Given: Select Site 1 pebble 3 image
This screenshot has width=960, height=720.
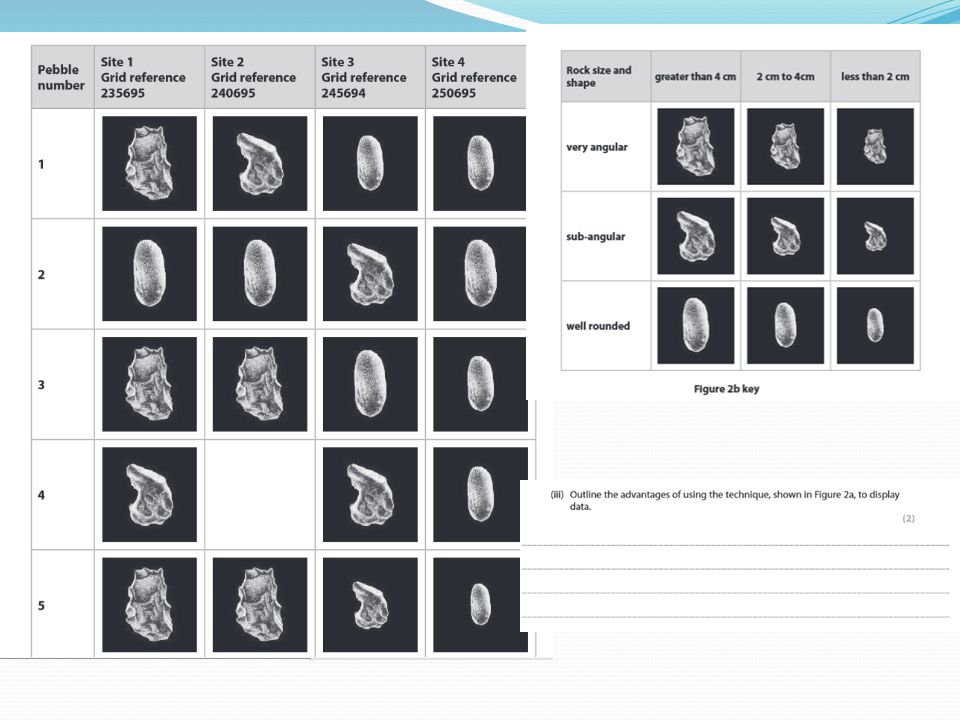Looking at the screenshot, I should 149,384.
